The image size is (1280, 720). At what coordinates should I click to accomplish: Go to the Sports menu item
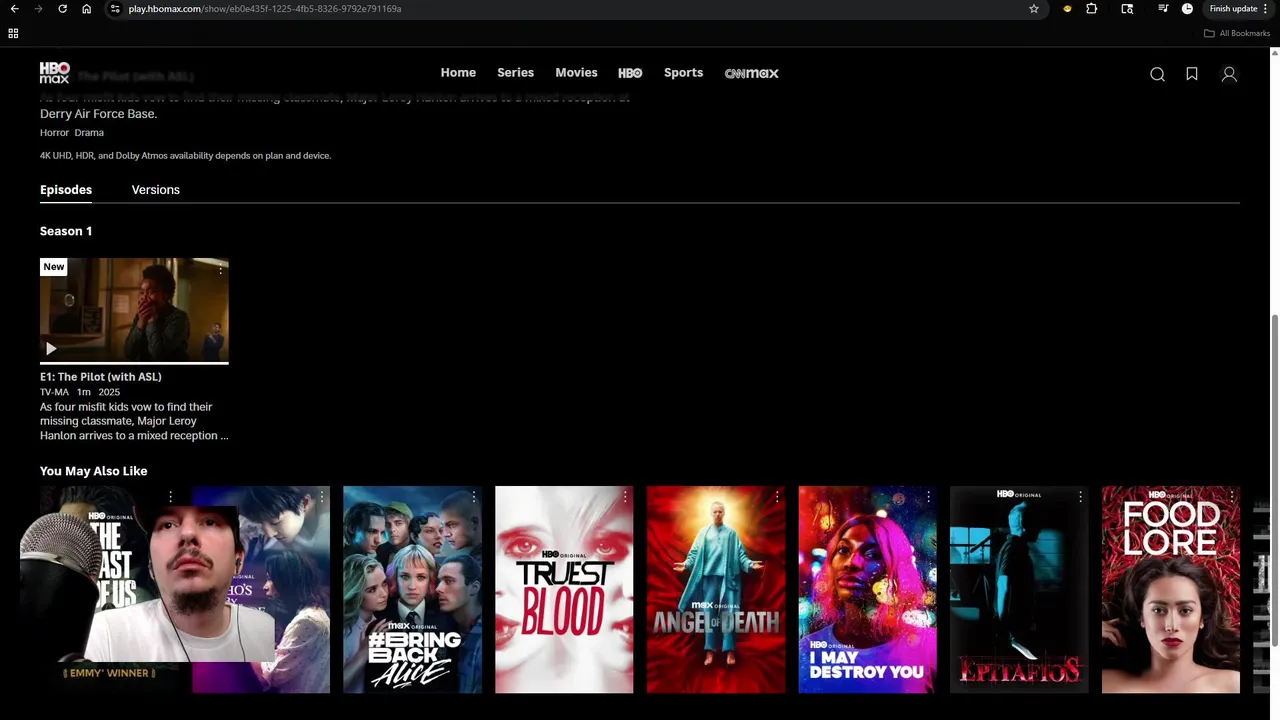tap(683, 73)
